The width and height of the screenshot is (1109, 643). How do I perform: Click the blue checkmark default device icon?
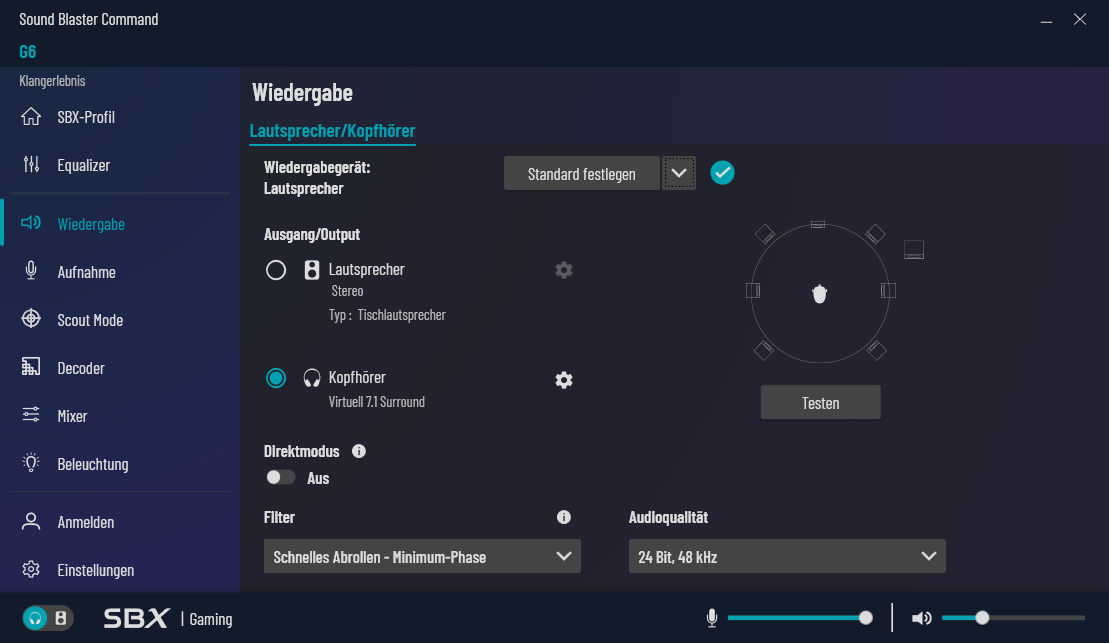(722, 173)
